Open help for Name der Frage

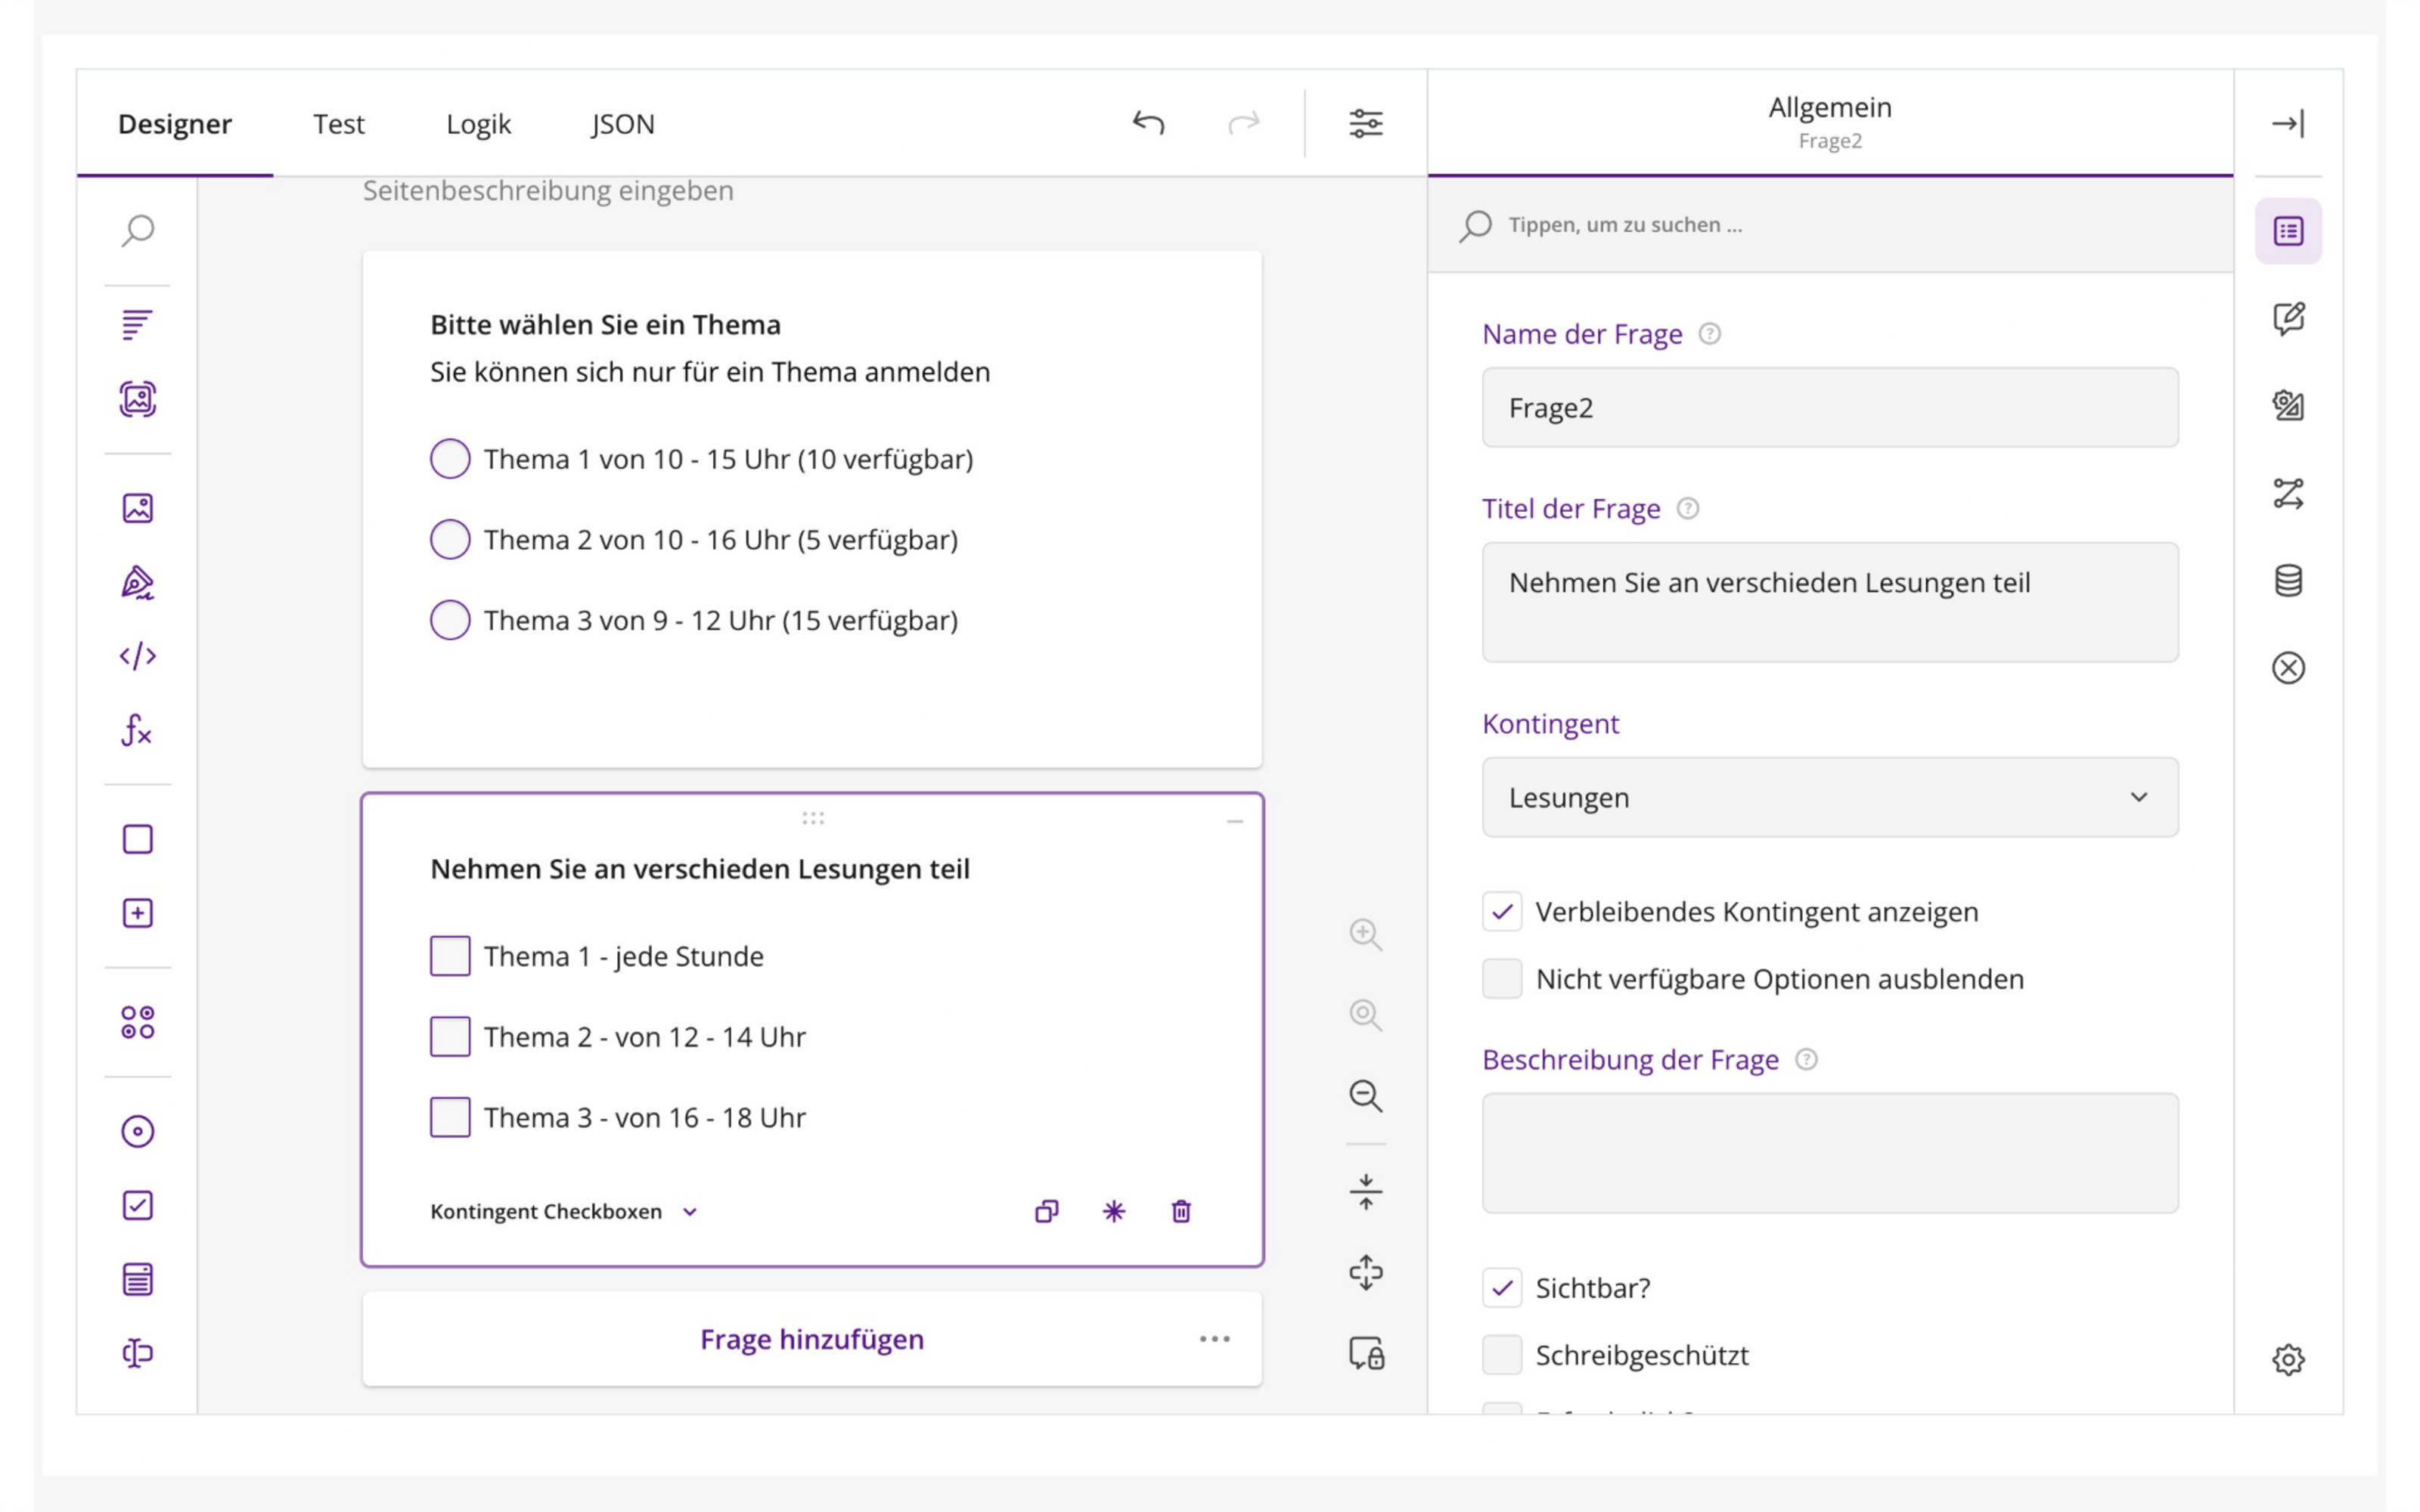[1710, 334]
